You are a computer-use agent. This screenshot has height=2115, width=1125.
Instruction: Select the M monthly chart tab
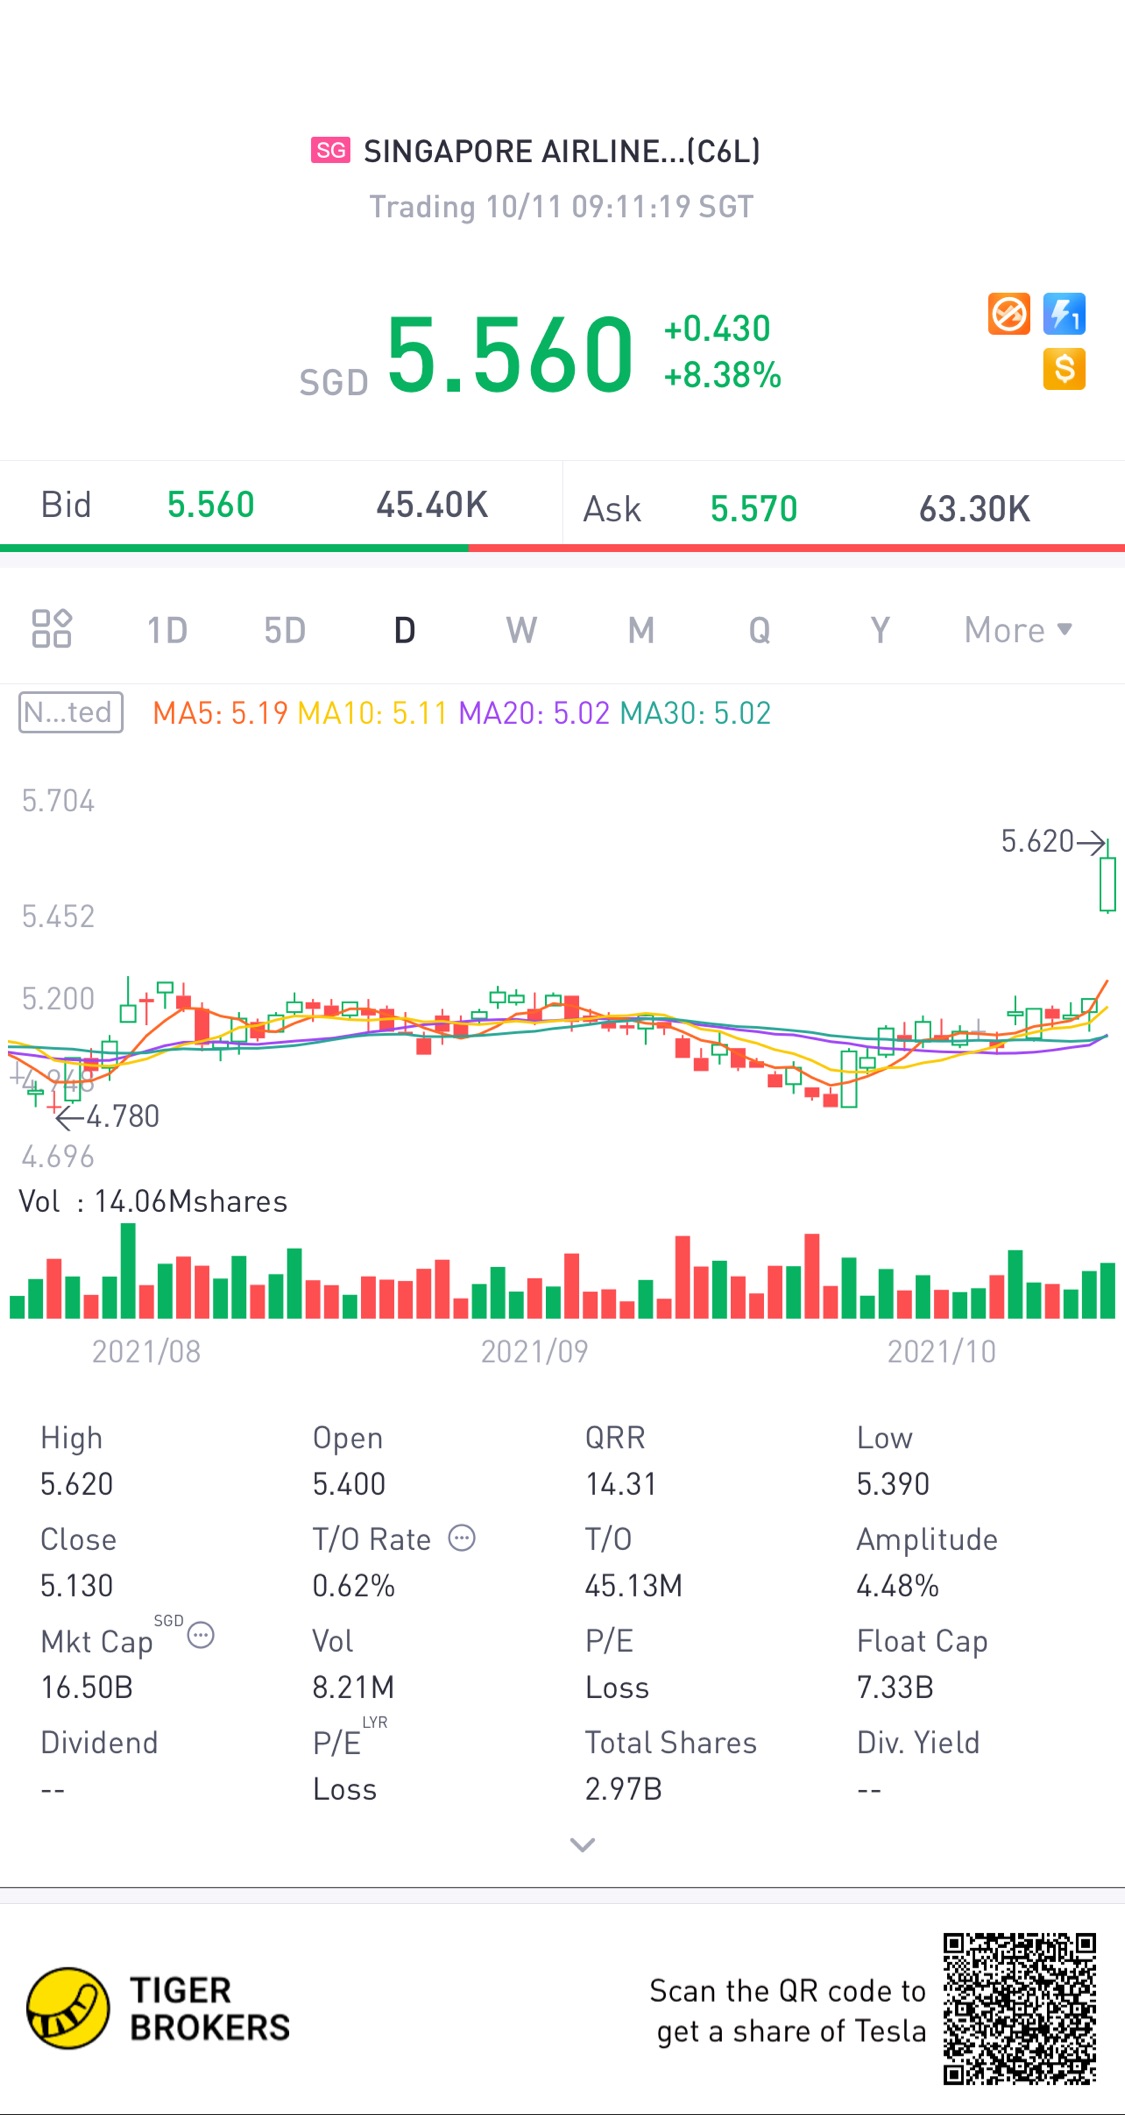coord(641,630)
